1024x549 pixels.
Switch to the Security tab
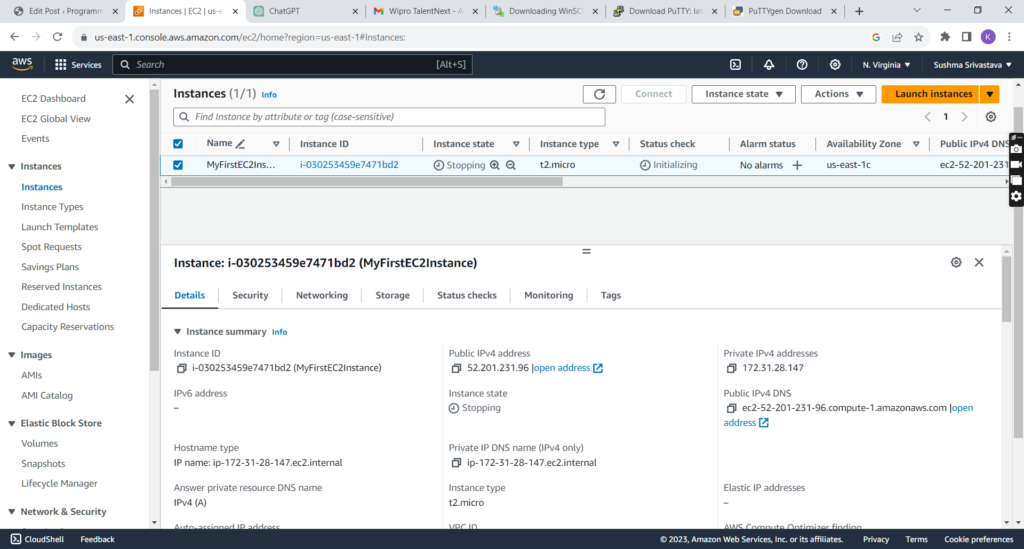(x=250, y=295)
